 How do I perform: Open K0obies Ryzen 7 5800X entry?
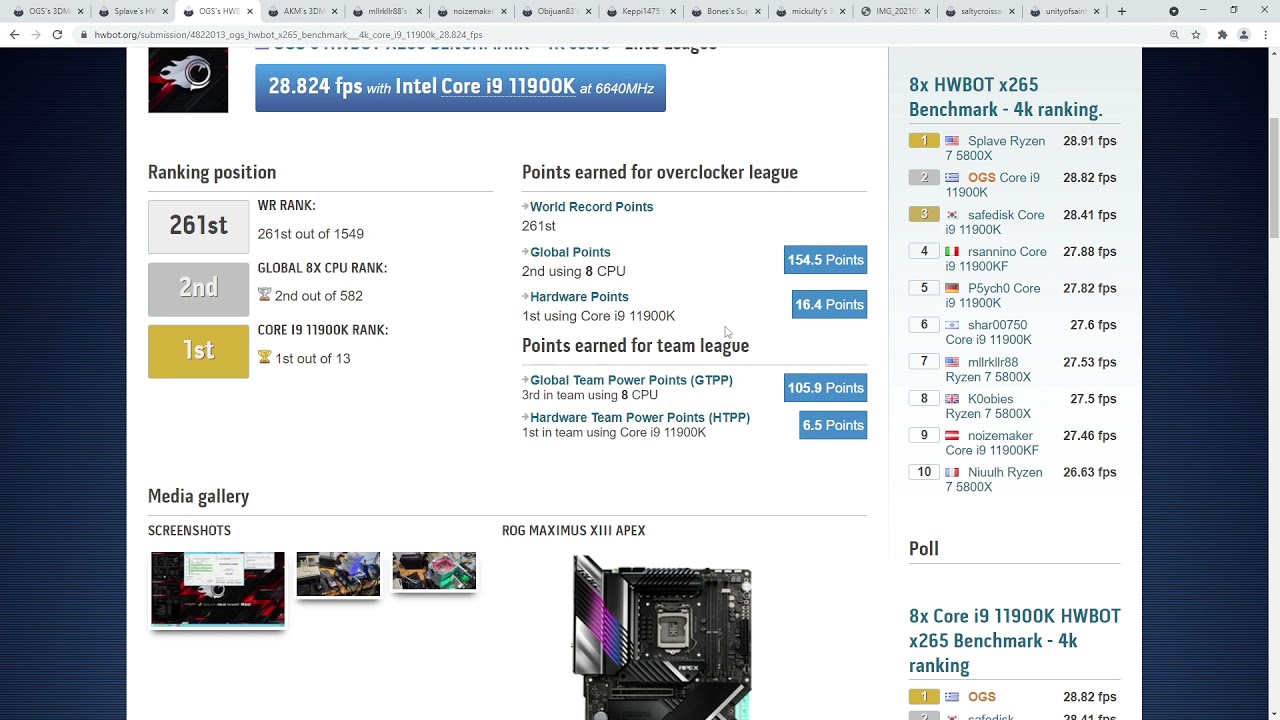(988, 406)
